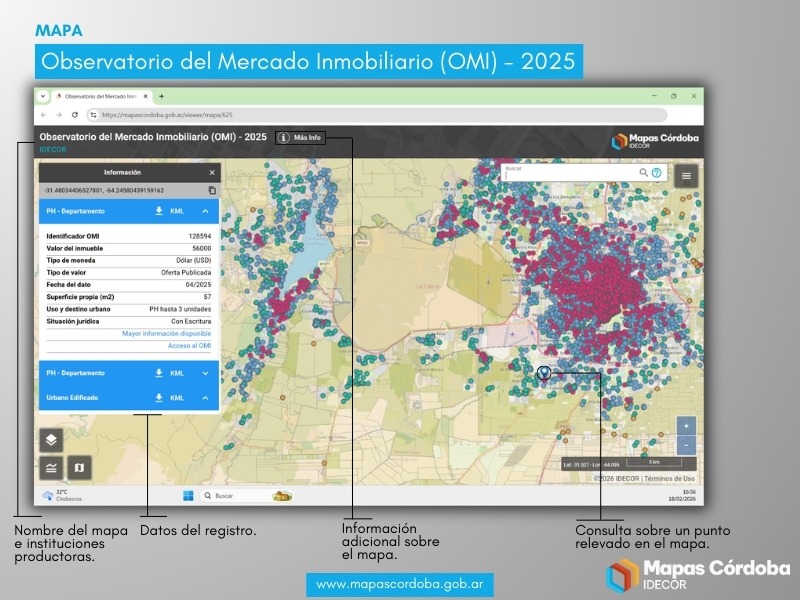Click the Buscar map search field

pyautogui.click(x=570, y=174)
